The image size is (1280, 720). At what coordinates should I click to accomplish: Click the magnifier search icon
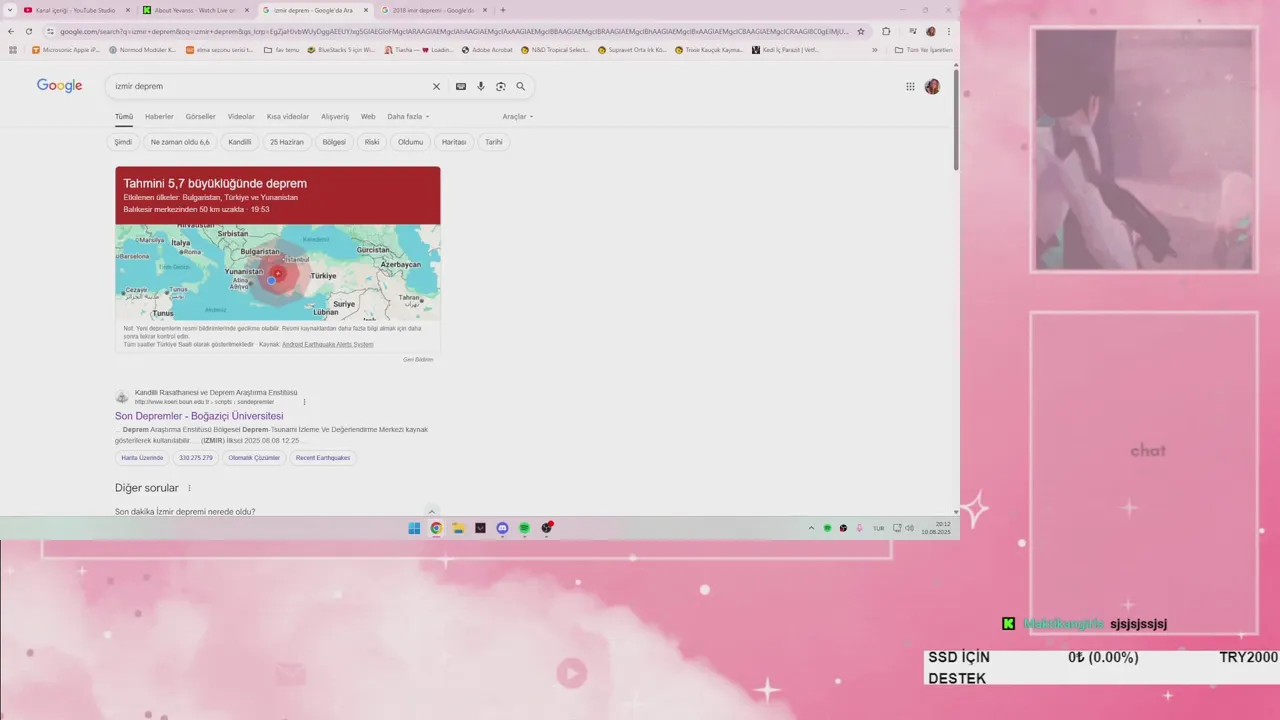tap(521, 87)
